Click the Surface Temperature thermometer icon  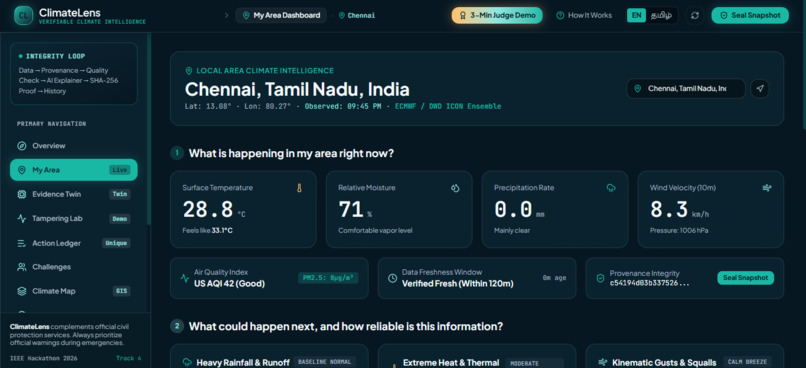pos(299,188)
